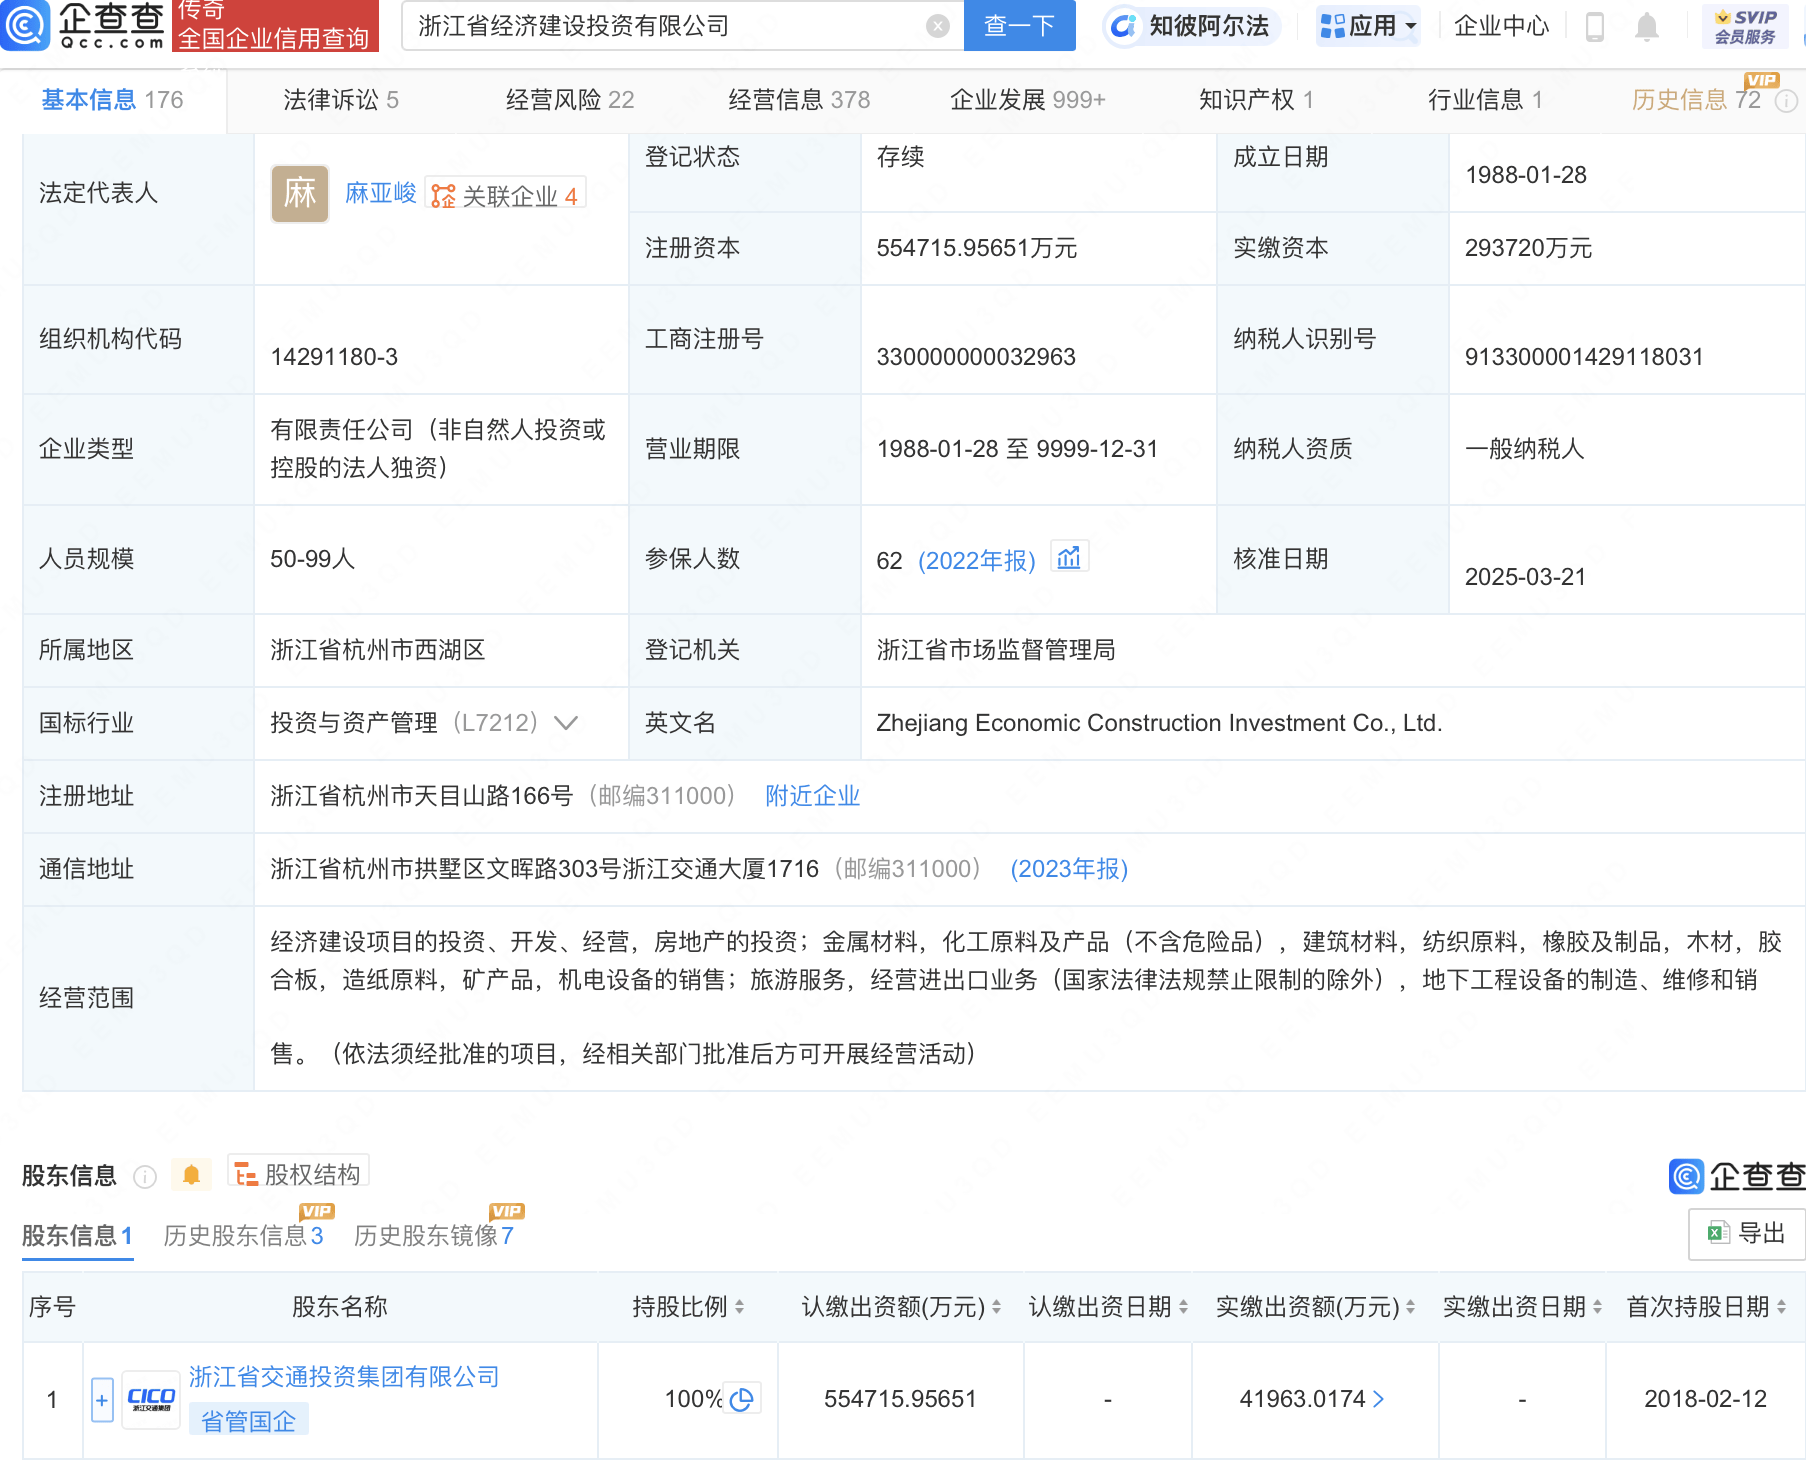Click the 知彼阿尔法 assistant icon
This screenshot has height=1460, width=1806.
(1124, 26)
